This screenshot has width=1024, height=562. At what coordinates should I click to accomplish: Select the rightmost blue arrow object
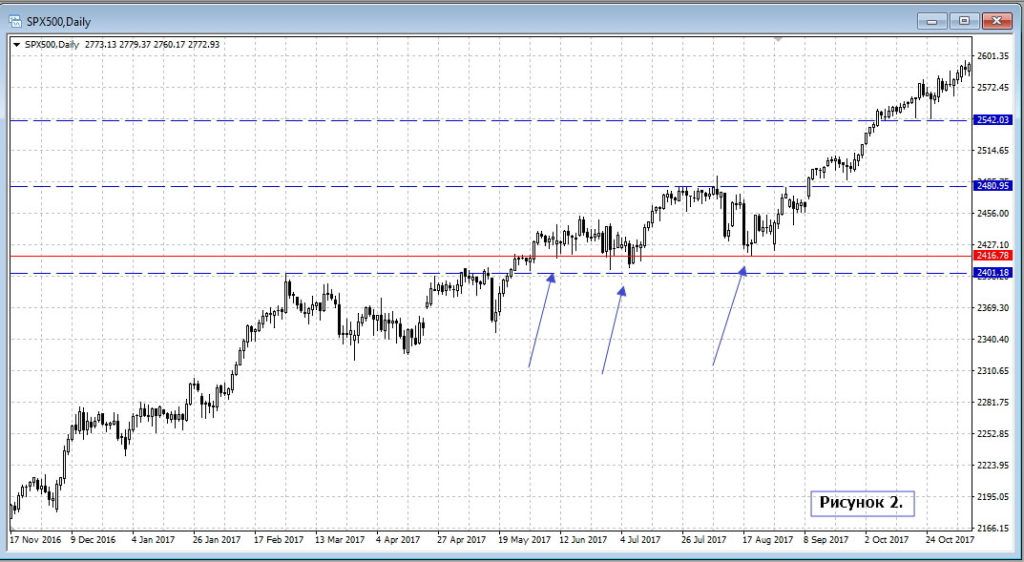[x=729, y=315]
